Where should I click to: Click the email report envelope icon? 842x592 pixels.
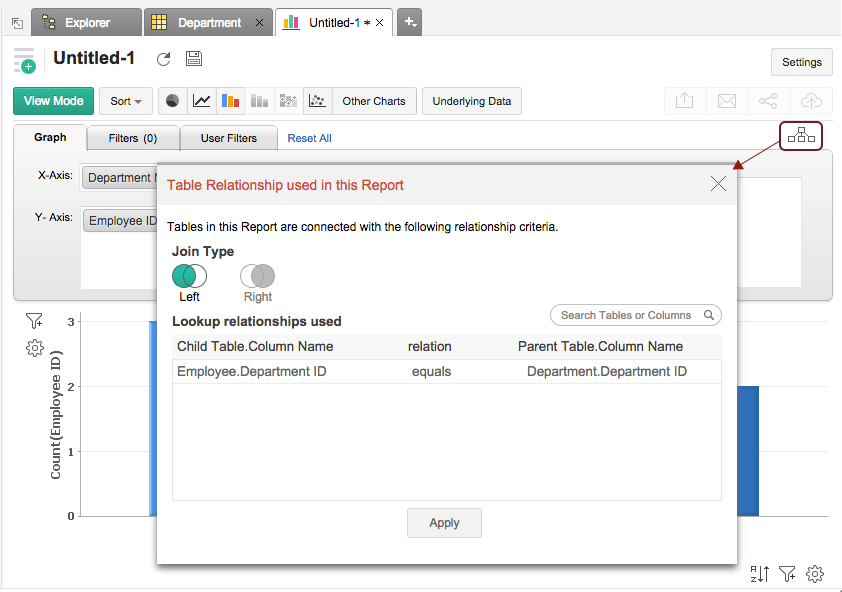click(727, 101)
